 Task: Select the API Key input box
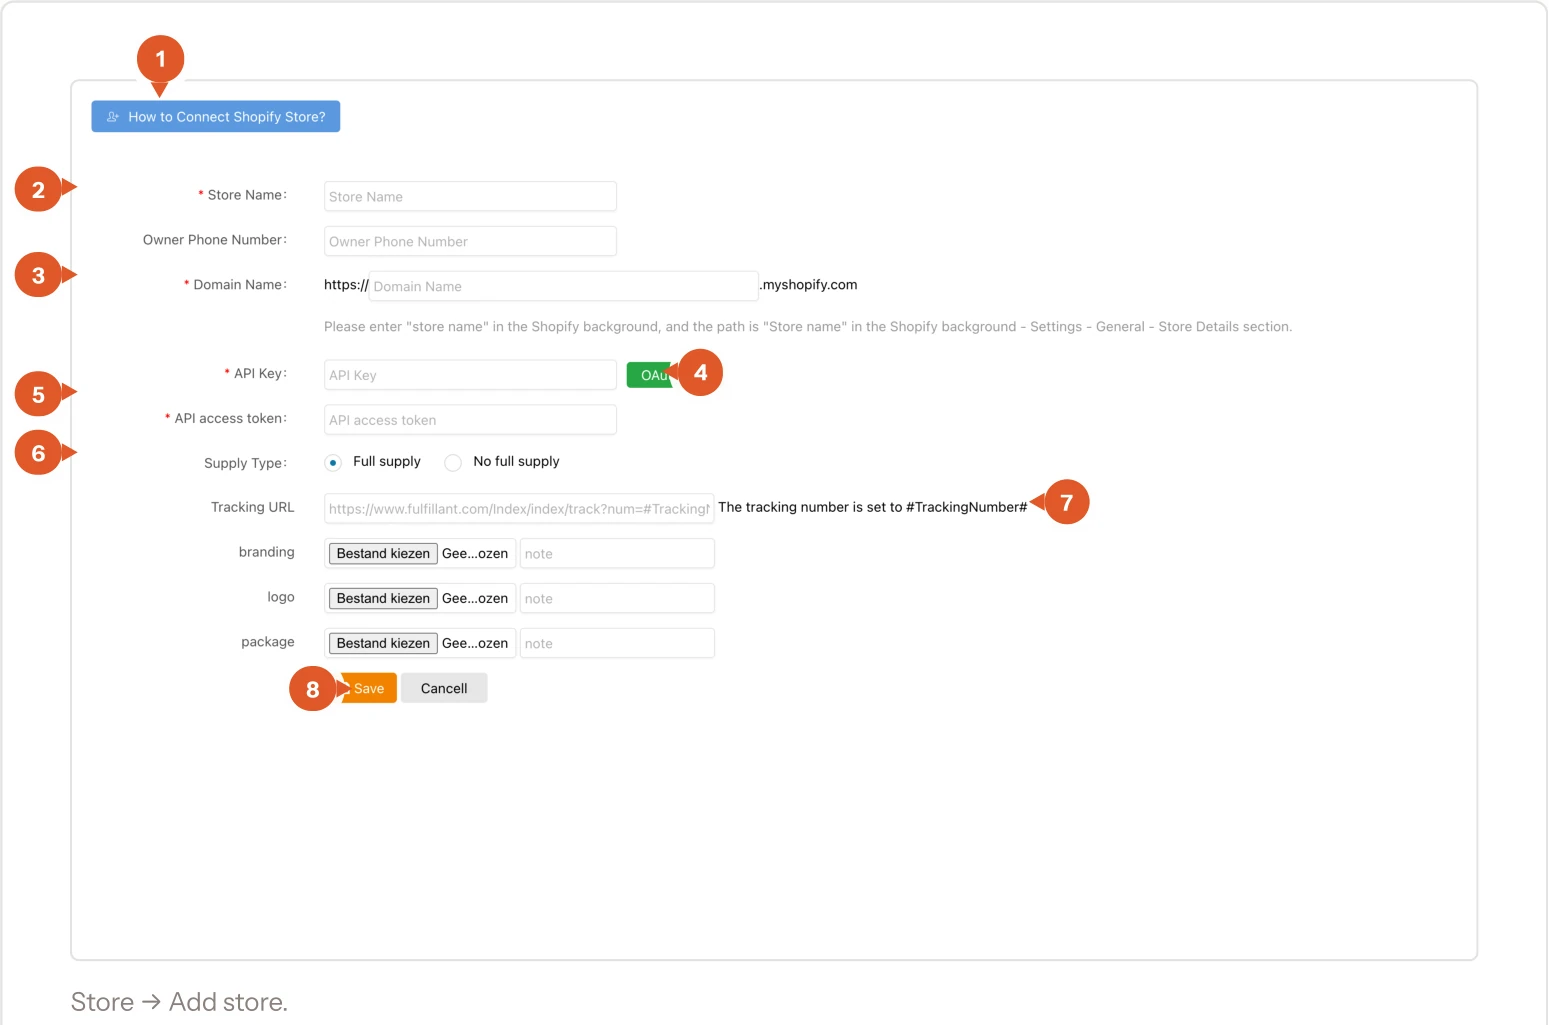(x=470, y=375)
